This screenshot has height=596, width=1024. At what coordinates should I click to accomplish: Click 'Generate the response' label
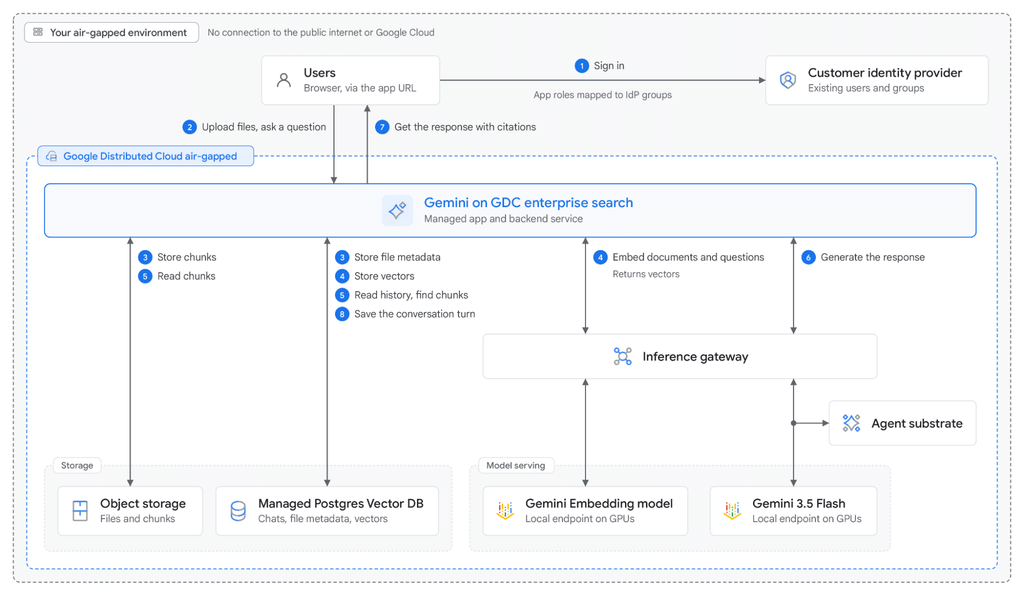coord(872,257)
